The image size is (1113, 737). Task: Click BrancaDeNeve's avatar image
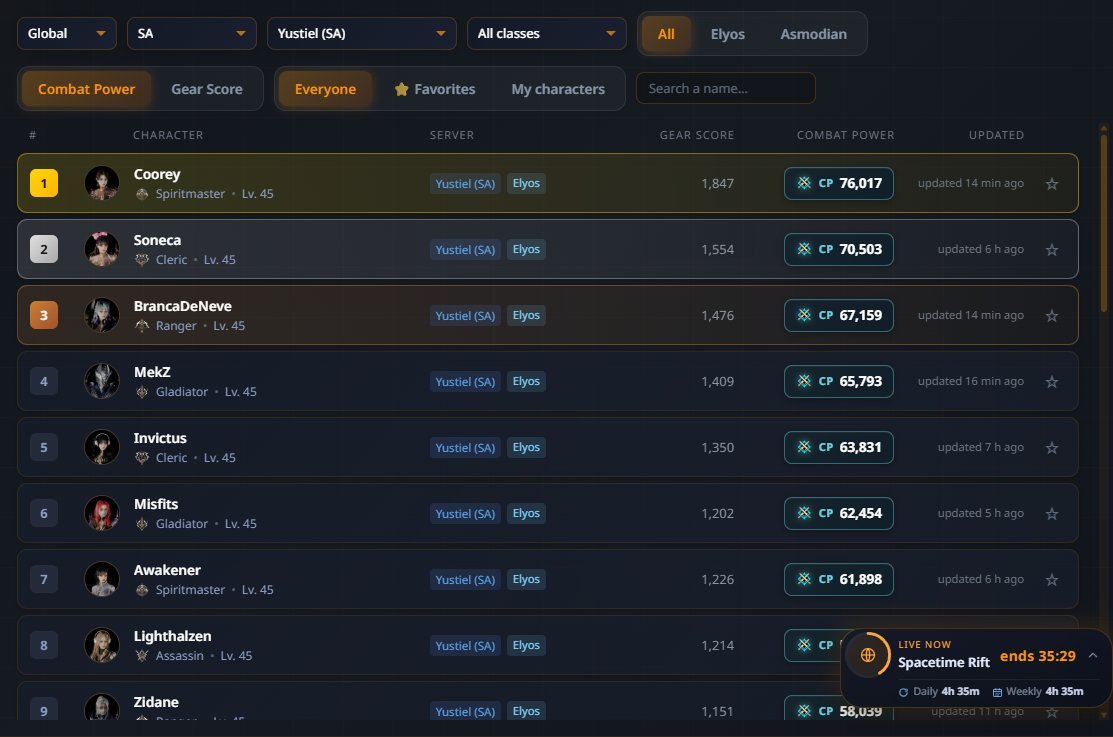(x=102, y=315)
